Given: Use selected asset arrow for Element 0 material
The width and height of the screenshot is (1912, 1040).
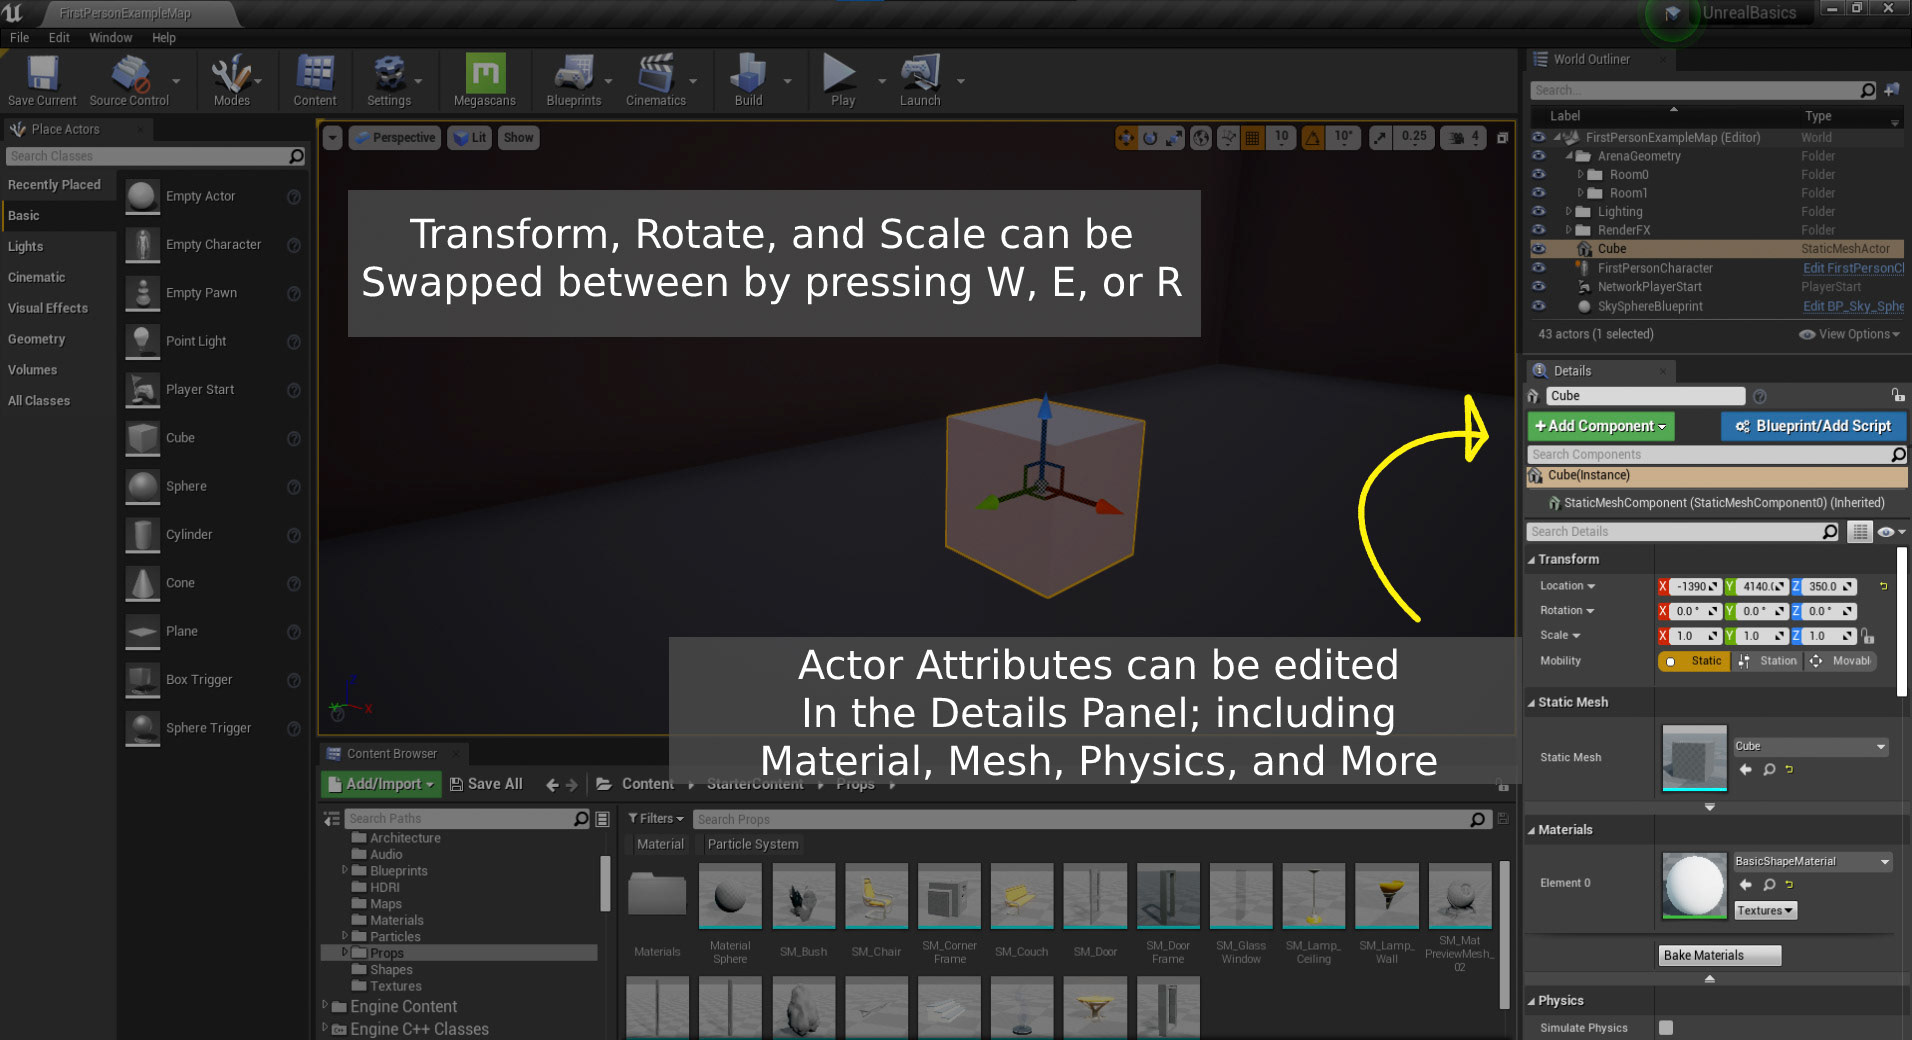Looking at the screenshot, I should pyautogui.click(x=1746, y=884).
